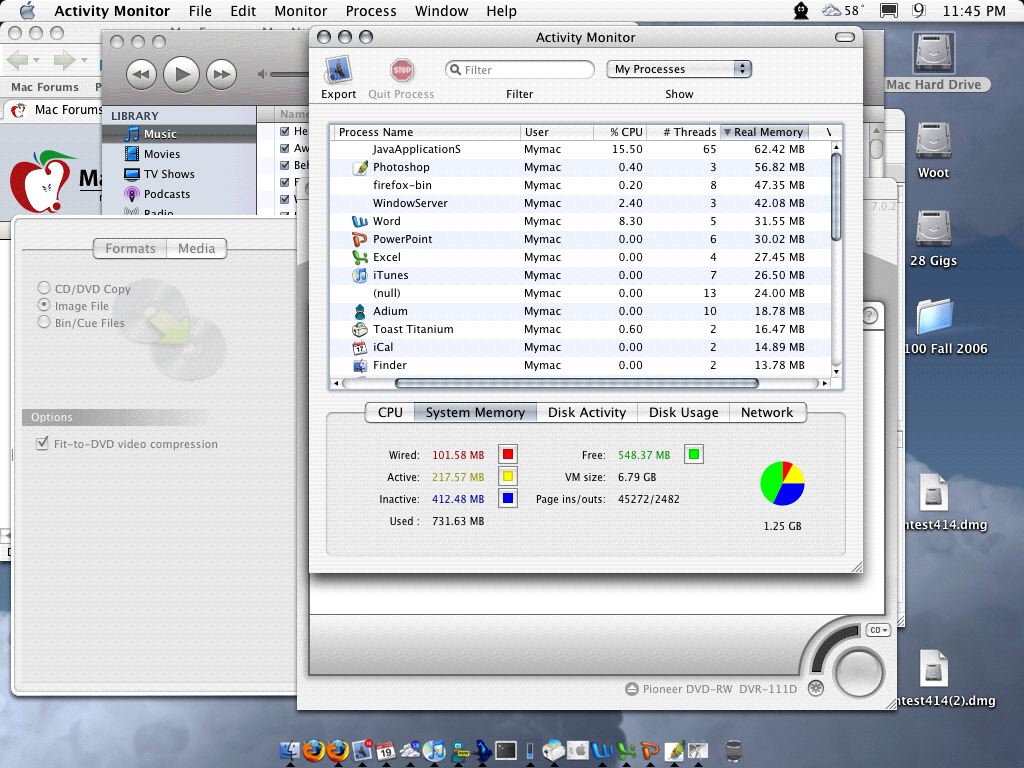Switch to the CPU tab
This screenshot has width=1024, height=768.
(x=390, y=413)
